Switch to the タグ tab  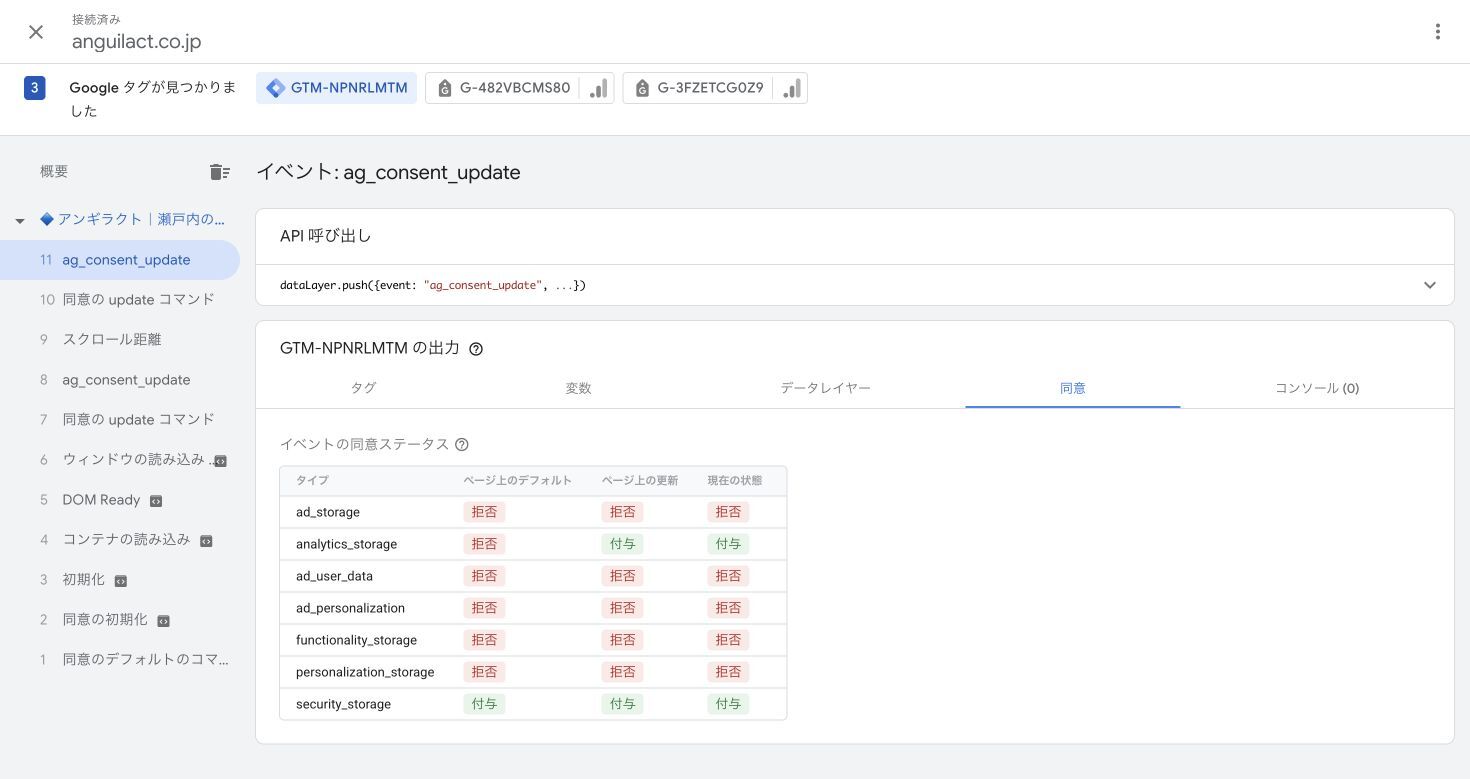pos(363,388)
